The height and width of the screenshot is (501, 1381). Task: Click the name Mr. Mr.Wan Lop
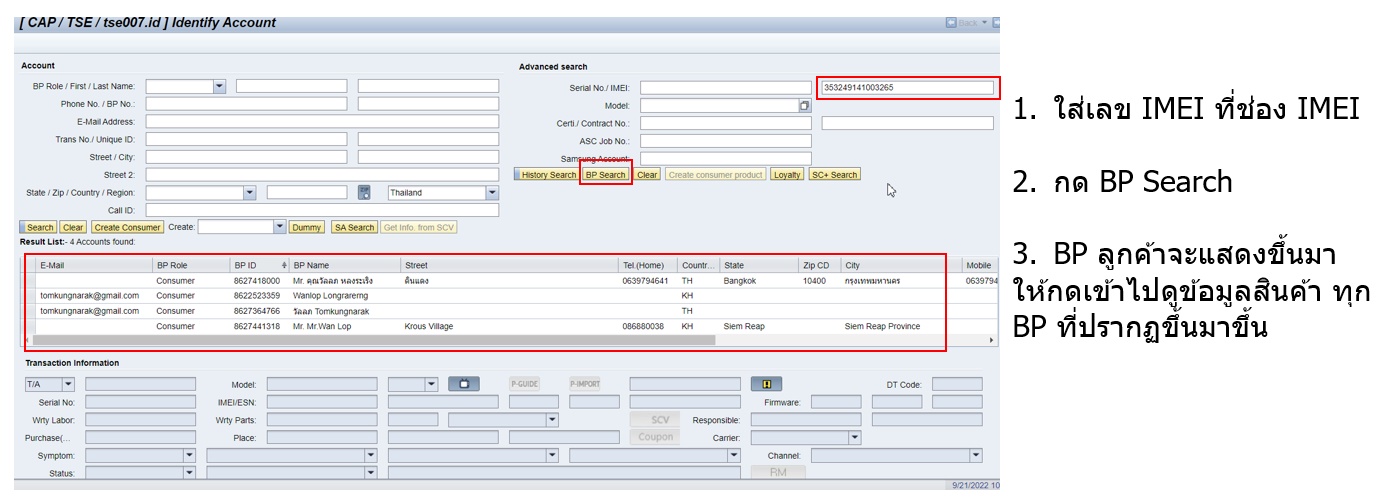click(324, 327)
